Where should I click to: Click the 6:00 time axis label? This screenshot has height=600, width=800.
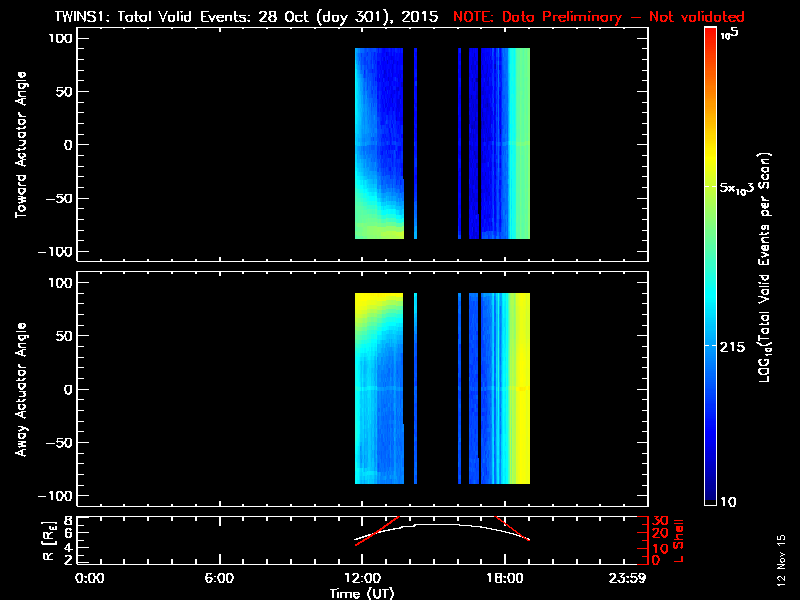[x=218, y=578]
